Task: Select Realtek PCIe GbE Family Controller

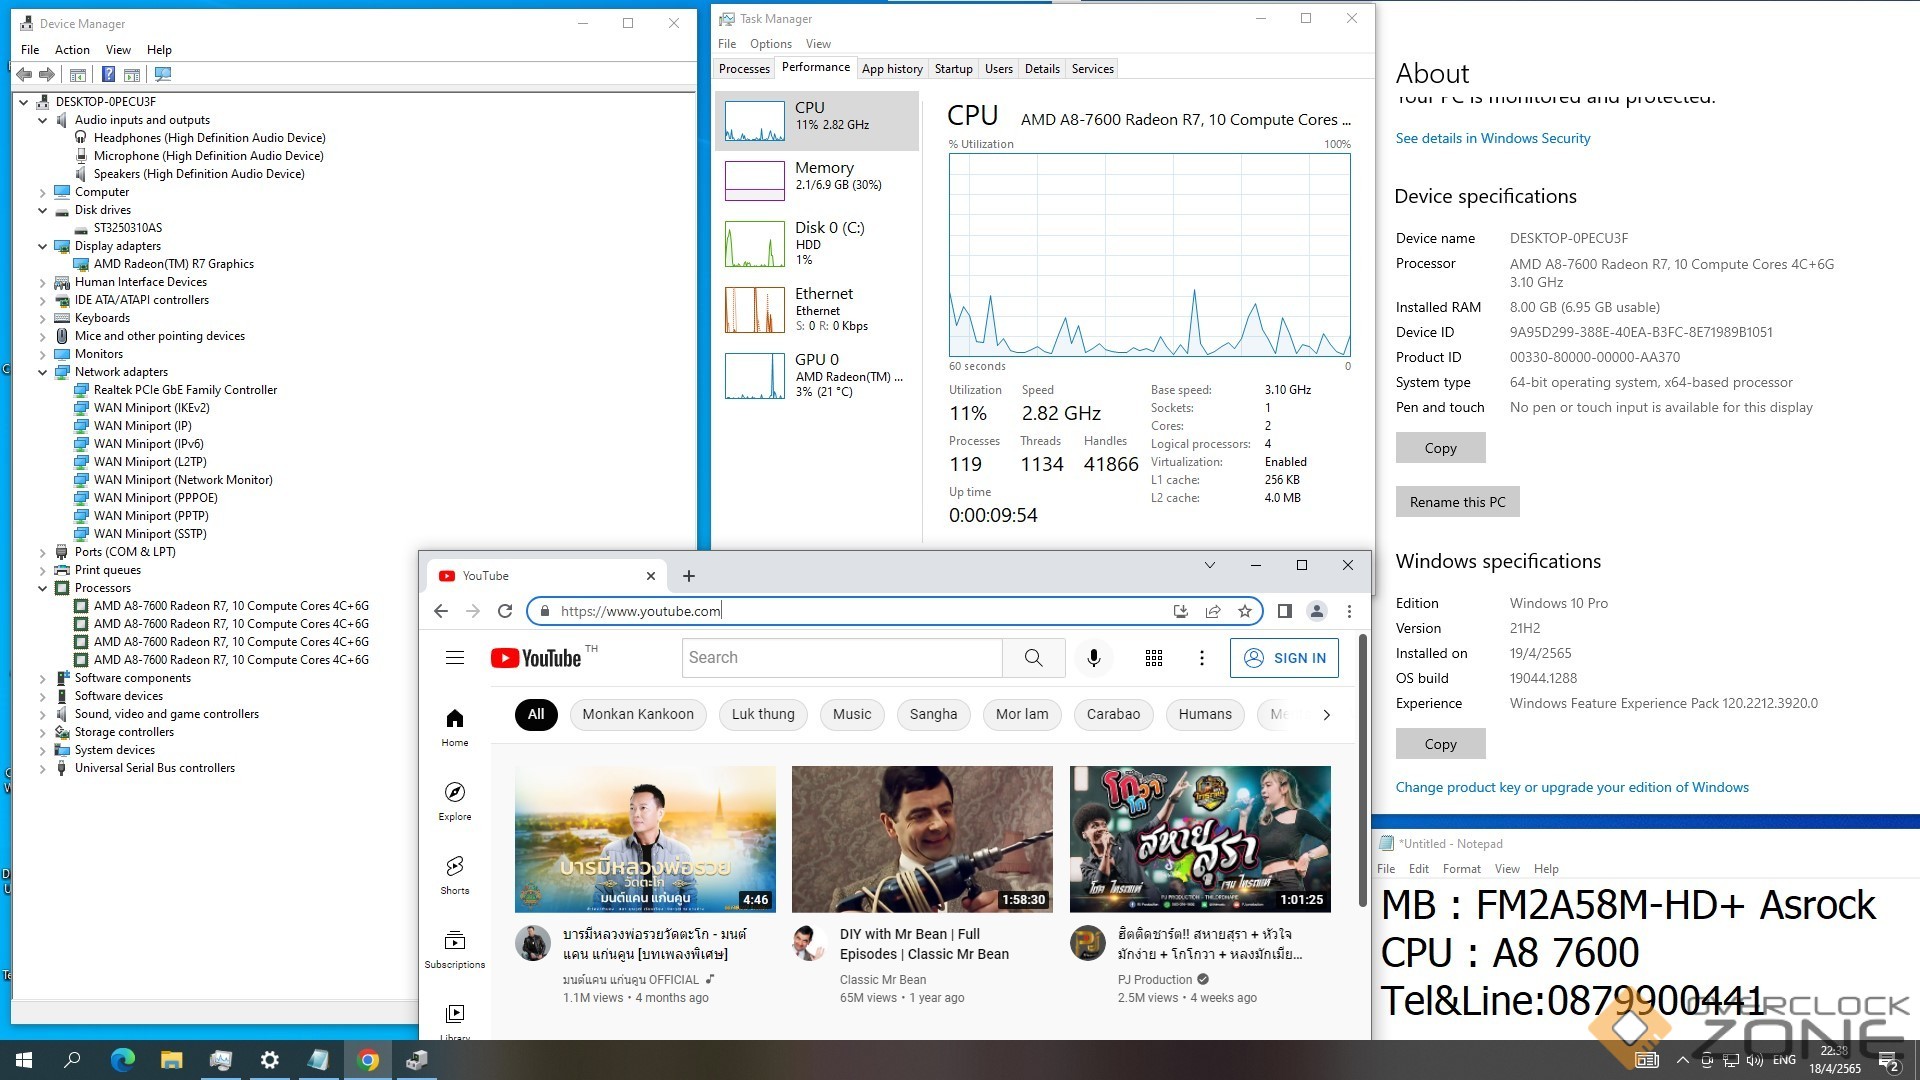Action: [x=185, y=390]
